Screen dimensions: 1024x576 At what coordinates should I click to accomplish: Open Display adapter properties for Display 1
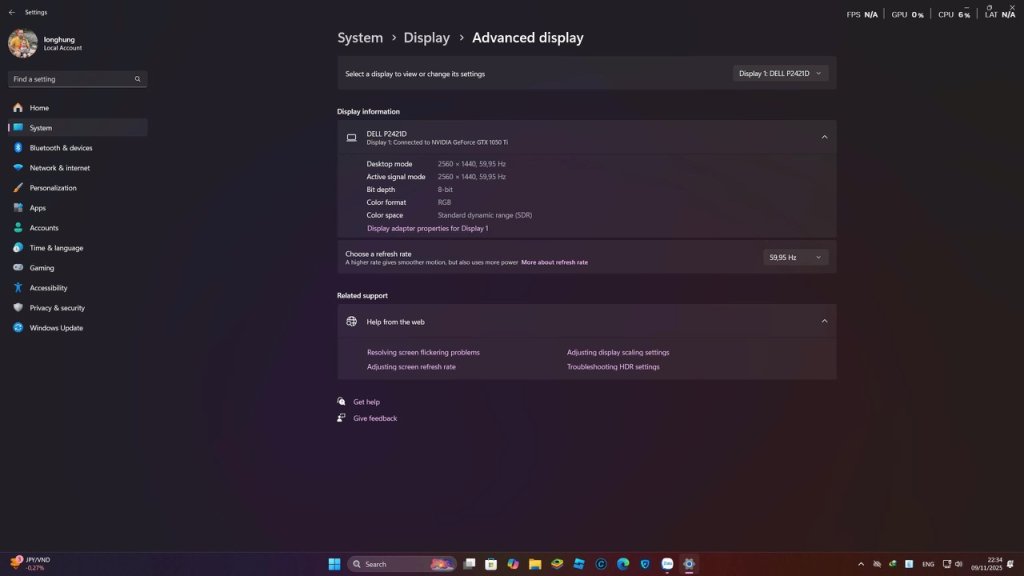coord(427,228)
